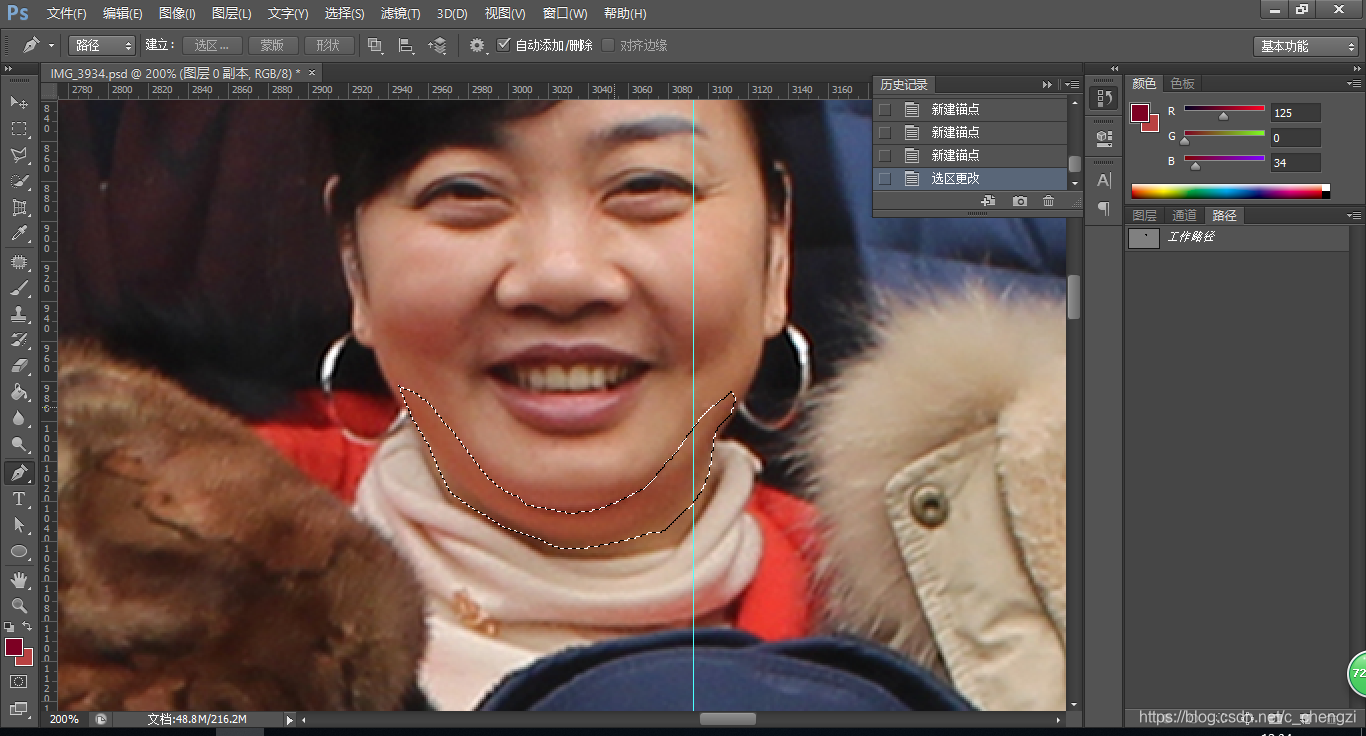Click the 蒙版 button
Screen dimensions: 1366x736
[272, 45]
